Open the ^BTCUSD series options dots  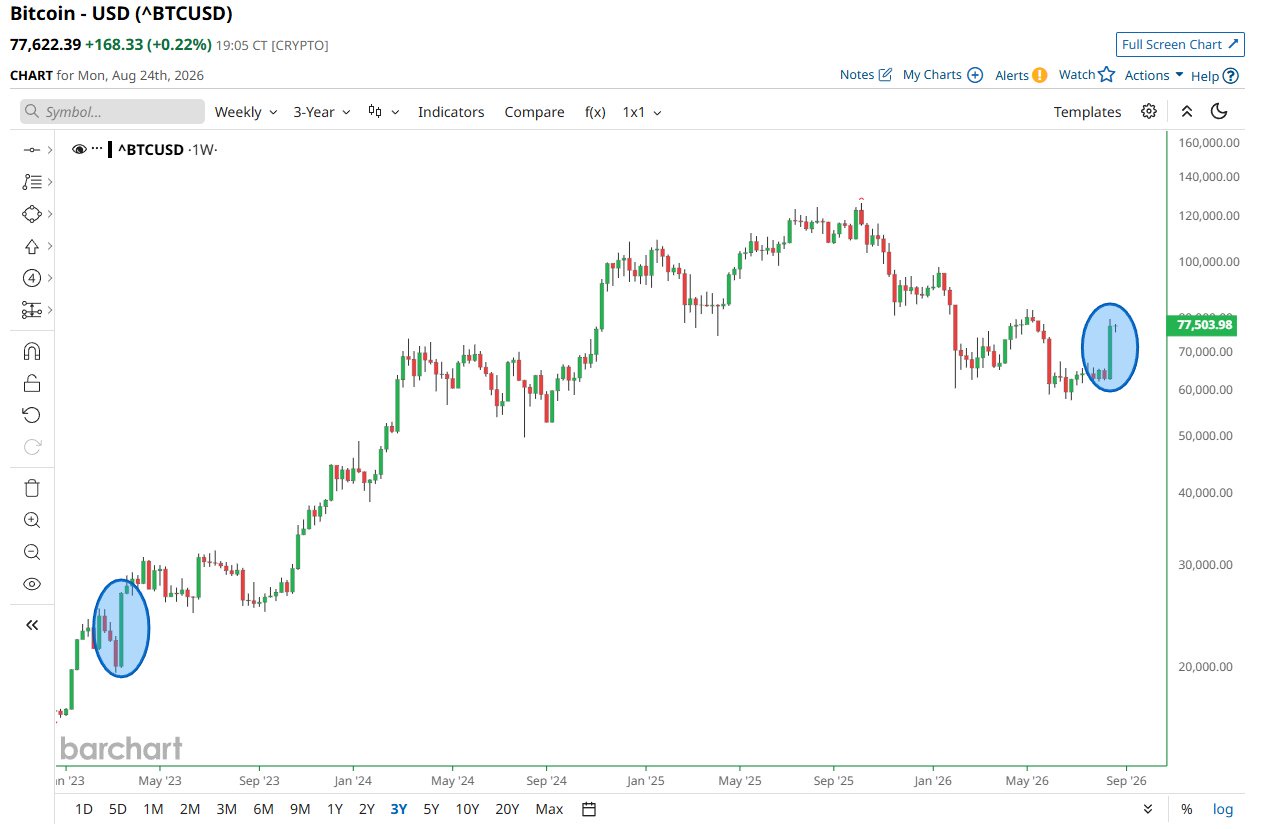[x=97, y=149]
